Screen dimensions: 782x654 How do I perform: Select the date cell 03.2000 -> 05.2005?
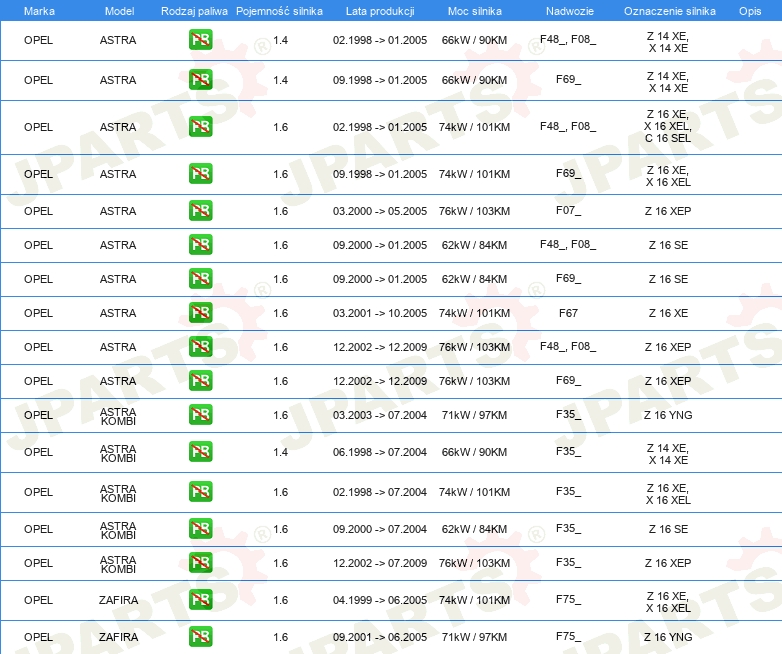tap(380, 211)
